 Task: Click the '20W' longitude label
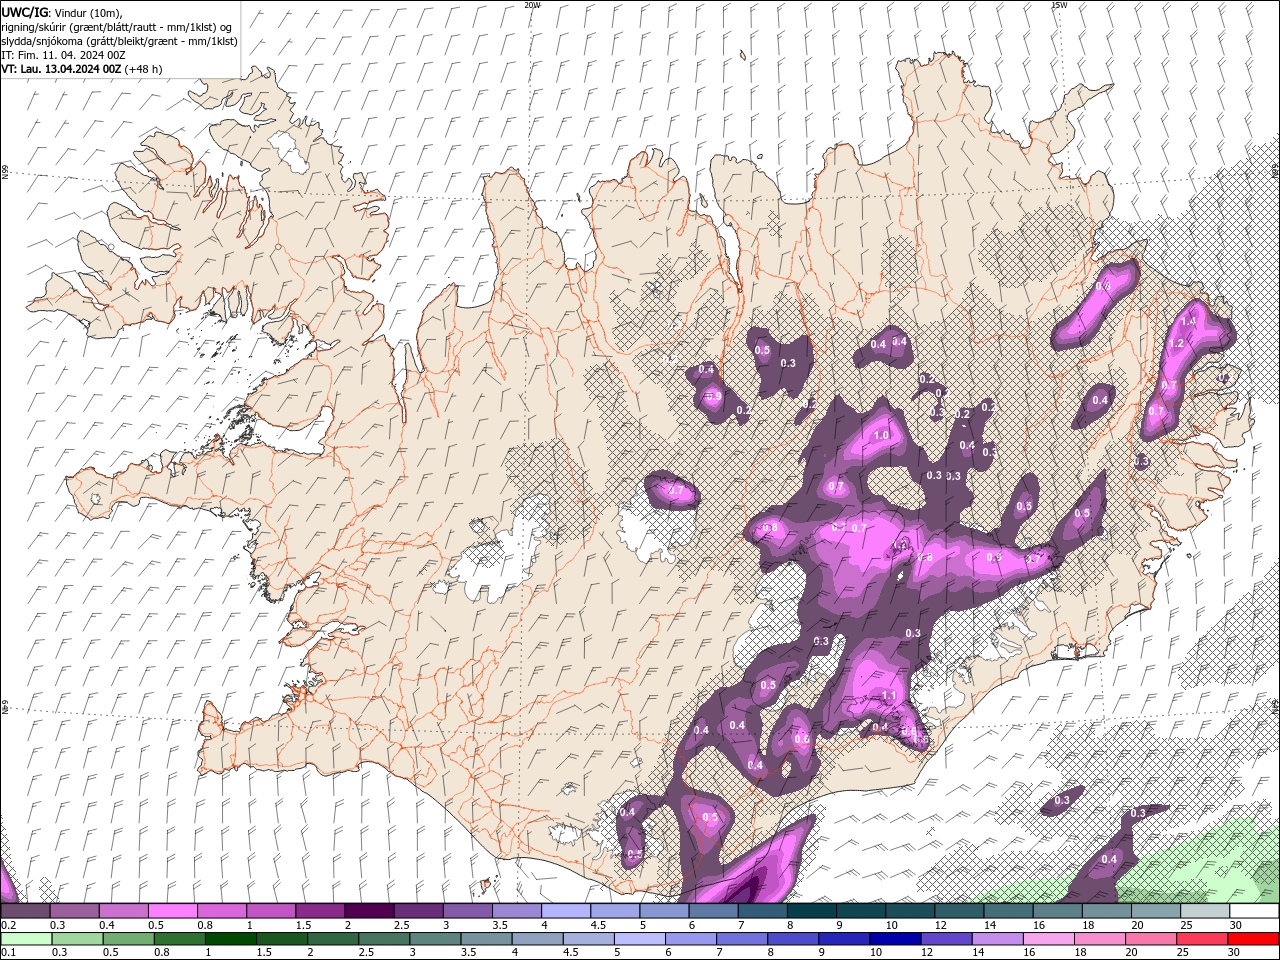(532, 5)
